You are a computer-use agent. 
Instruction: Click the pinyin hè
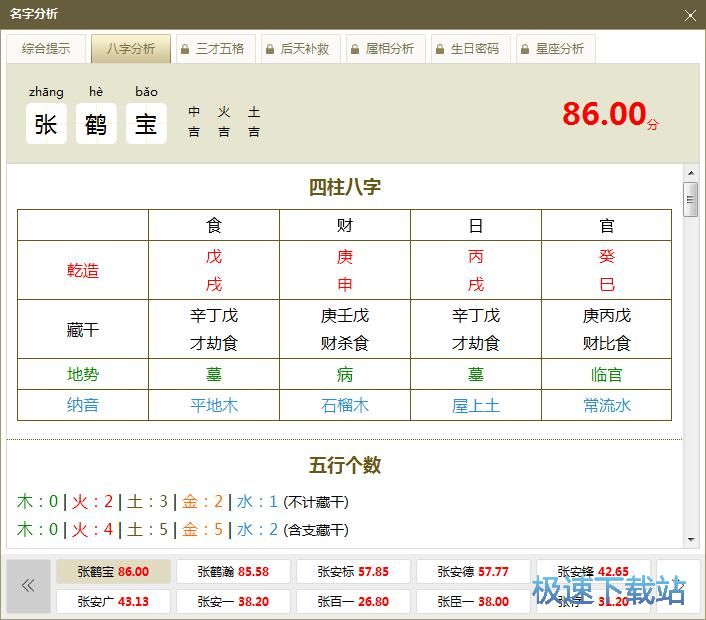(96, 91)
